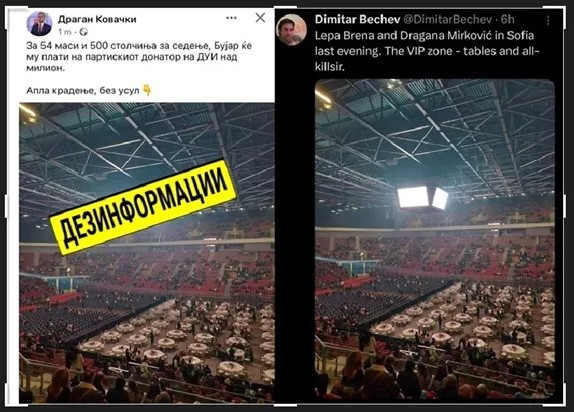This screenshot has height=412, width=574.
Task: Open the tweet's vertical three-dot menu
Action: click(548, 20)
